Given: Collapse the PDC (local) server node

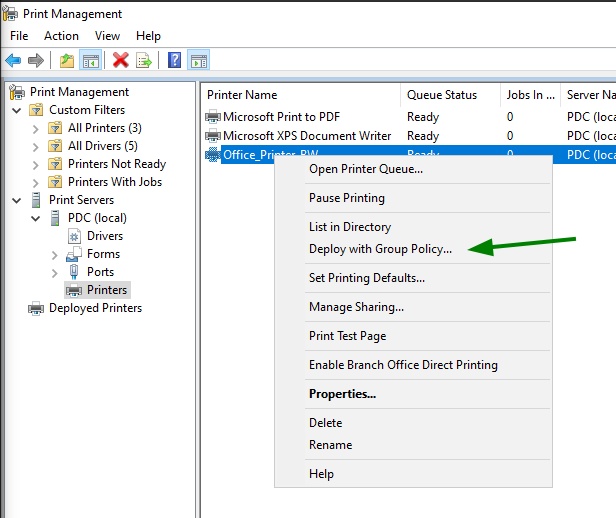Looking at the screenshot, I should point(35,218).
